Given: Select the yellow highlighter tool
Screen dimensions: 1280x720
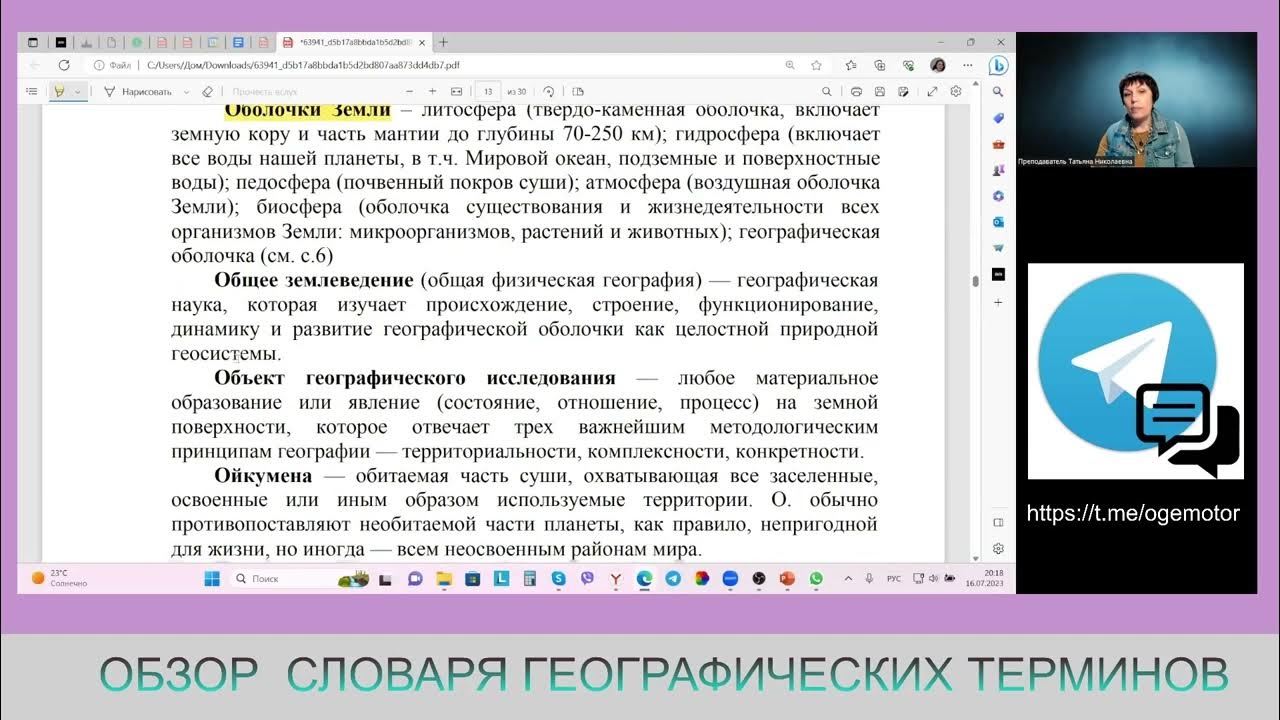Looking at the screenshot, I should pyautogui.click(x=59, y=91).
